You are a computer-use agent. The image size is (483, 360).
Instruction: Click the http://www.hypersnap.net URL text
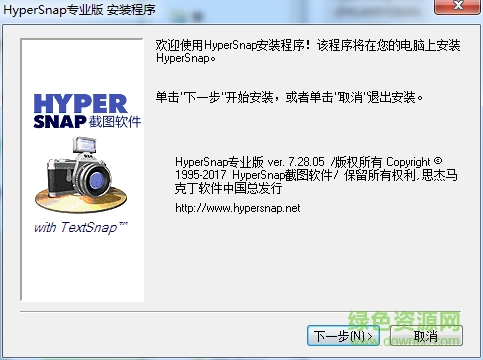(238, 208)
